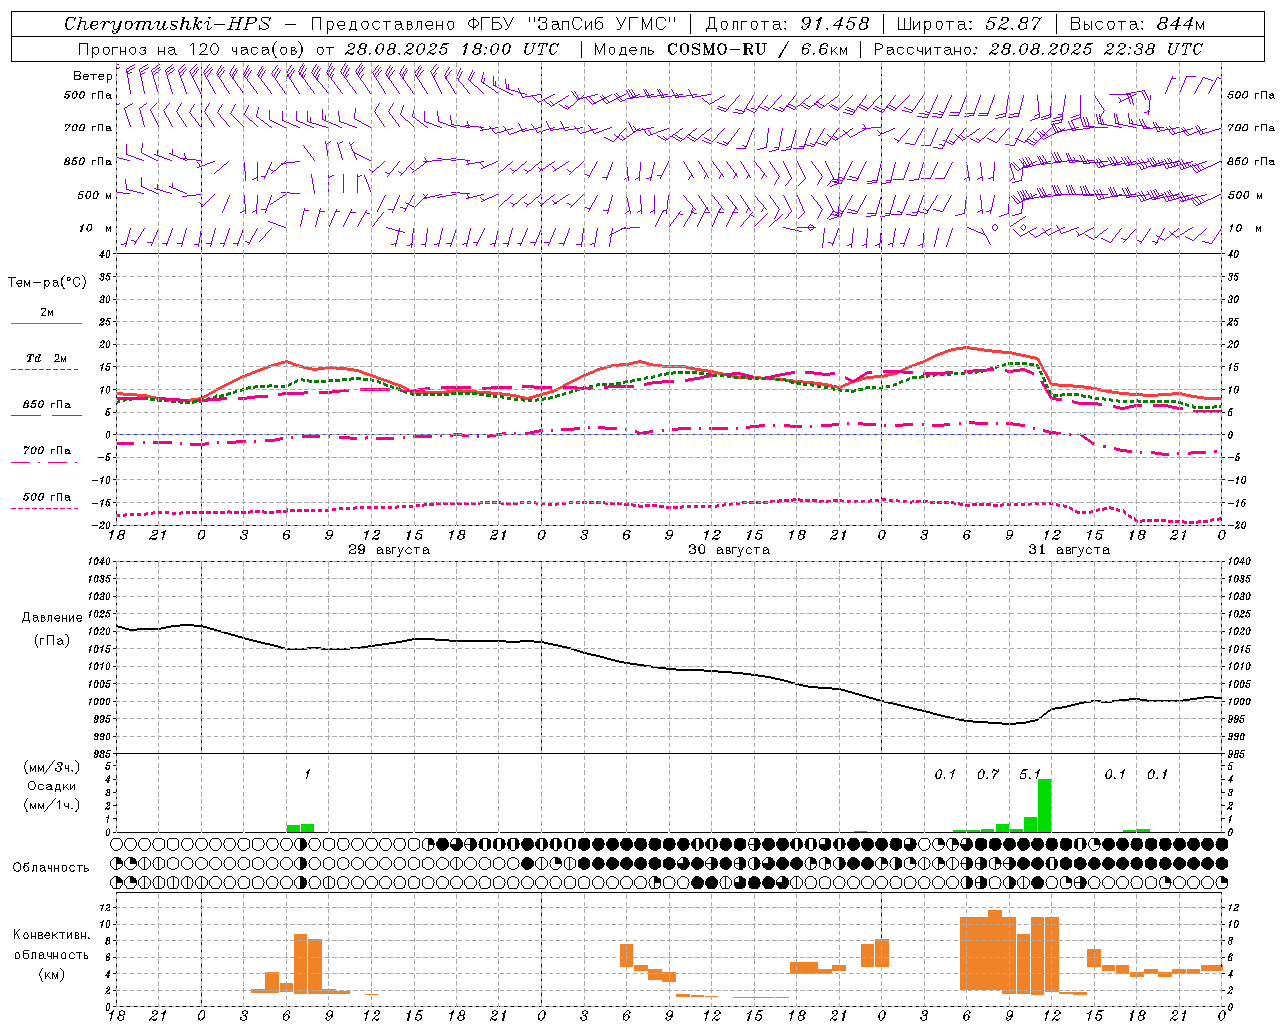The image size is (1280, 1024).
Task: Click the "Широта: 52.87" header field
Action: (969, 24)
